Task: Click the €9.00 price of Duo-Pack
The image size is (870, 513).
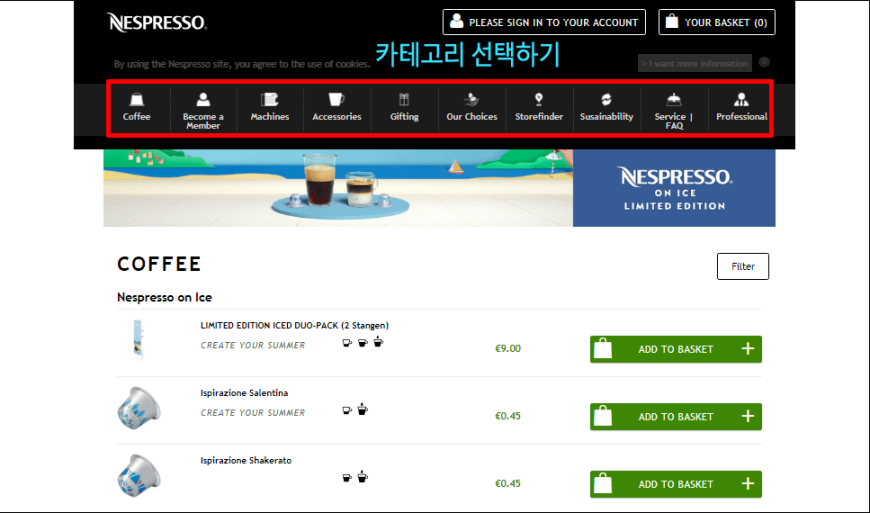Action: [508, 348]
